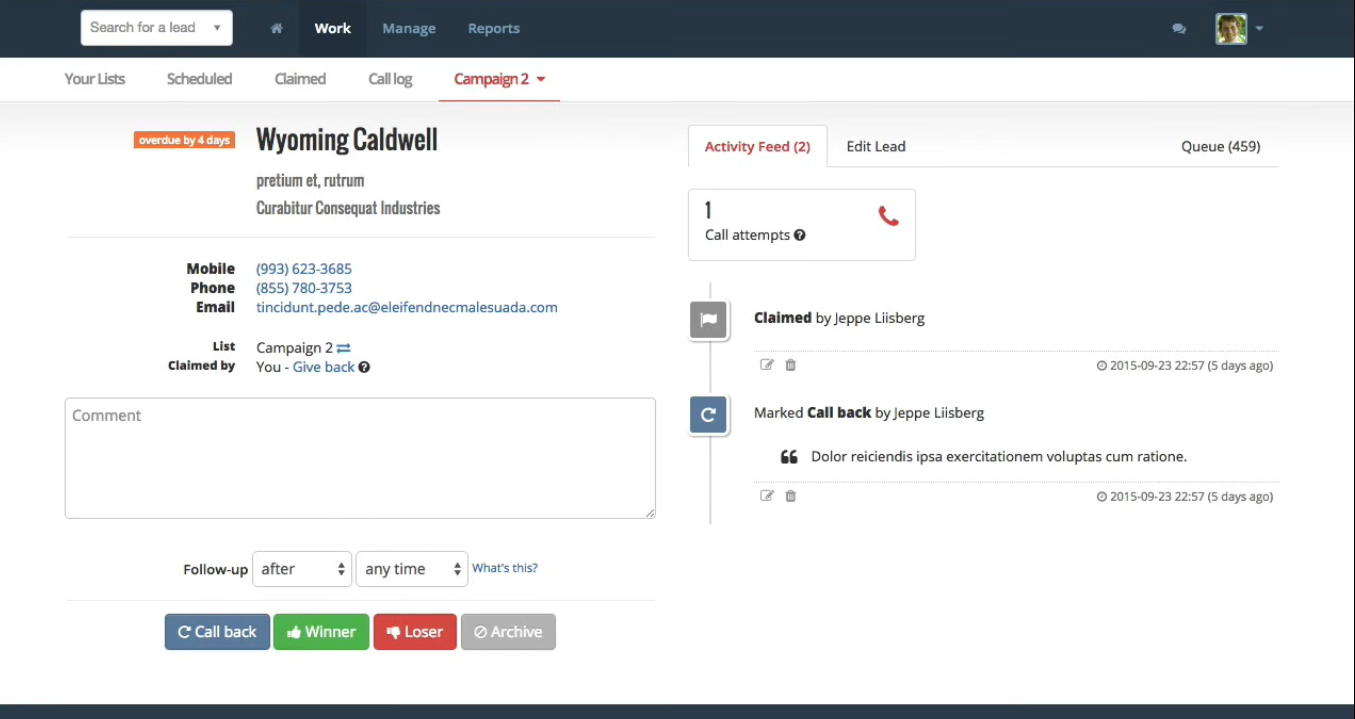1355x719 pixels.
Task: Switch to Scheduled tab
Action: coord(200,79)
